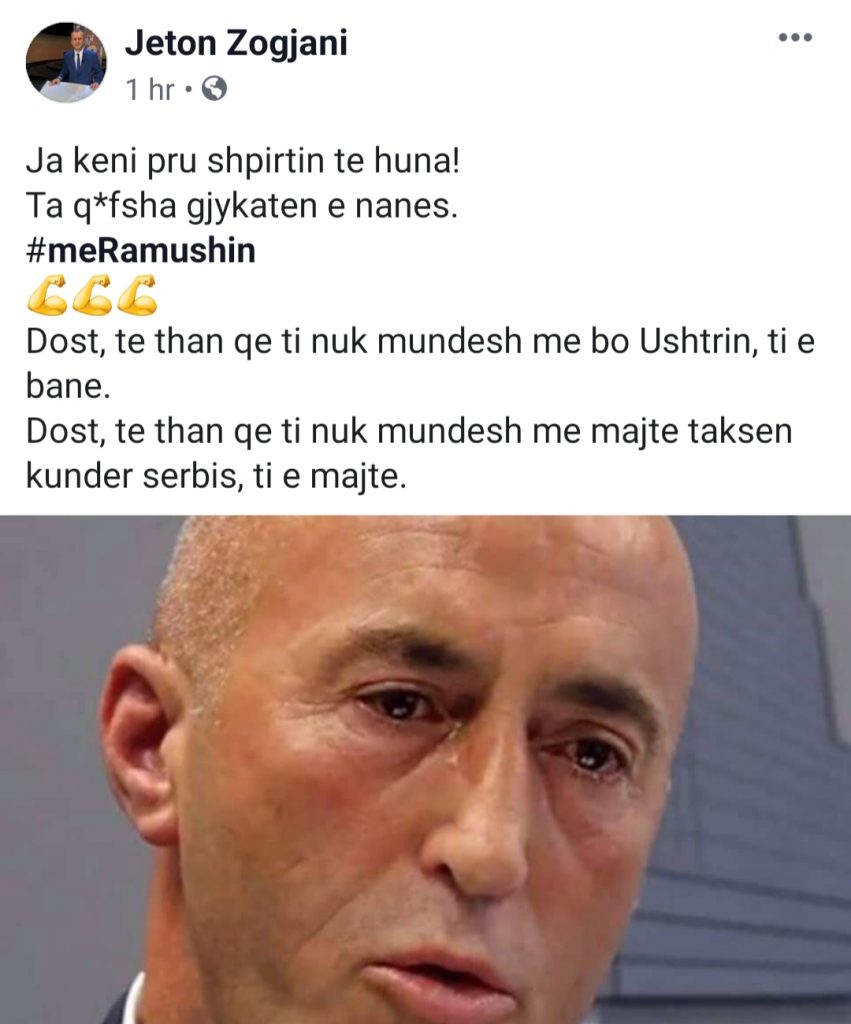Click the last flexed biceps emoji
851x1024 pixels.
point(137,295)
